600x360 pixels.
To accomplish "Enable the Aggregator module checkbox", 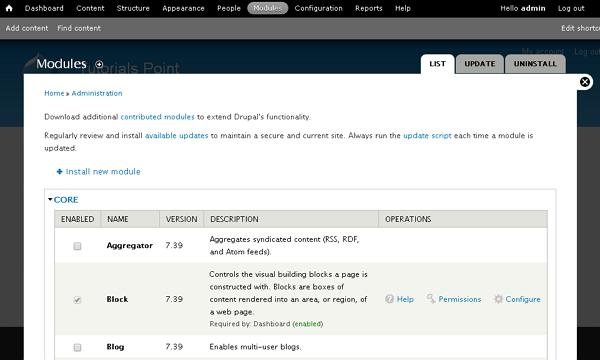I will (x=77, y=246).
